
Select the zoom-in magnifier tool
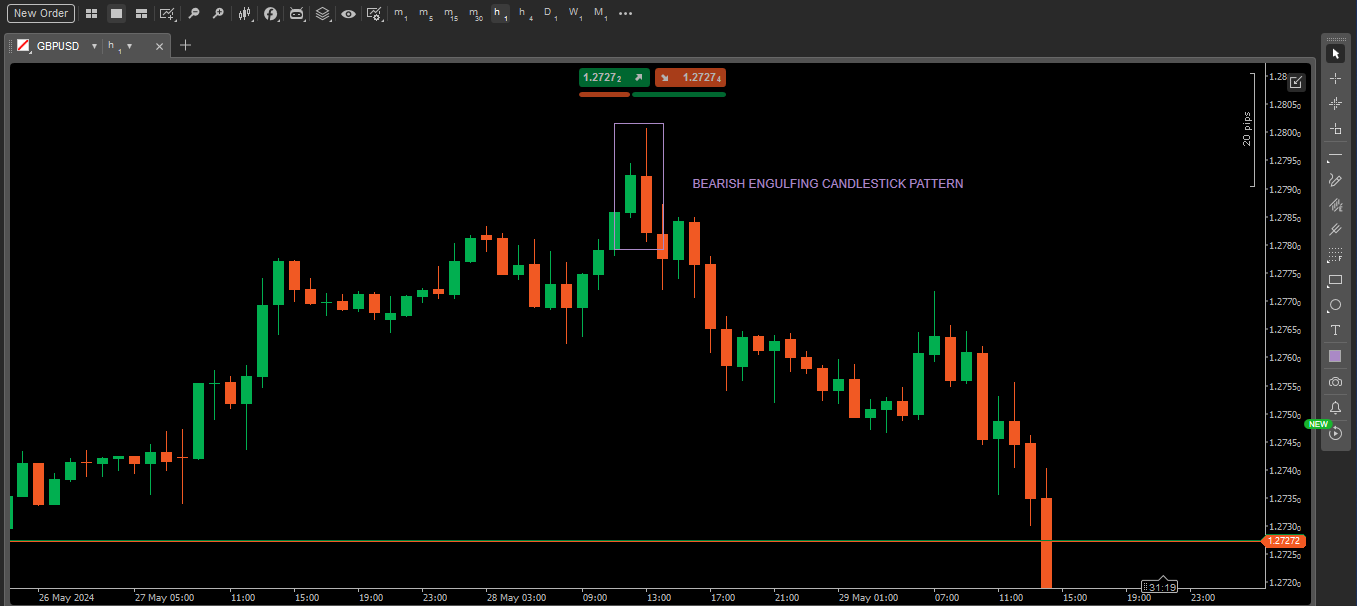coord(219,14)
